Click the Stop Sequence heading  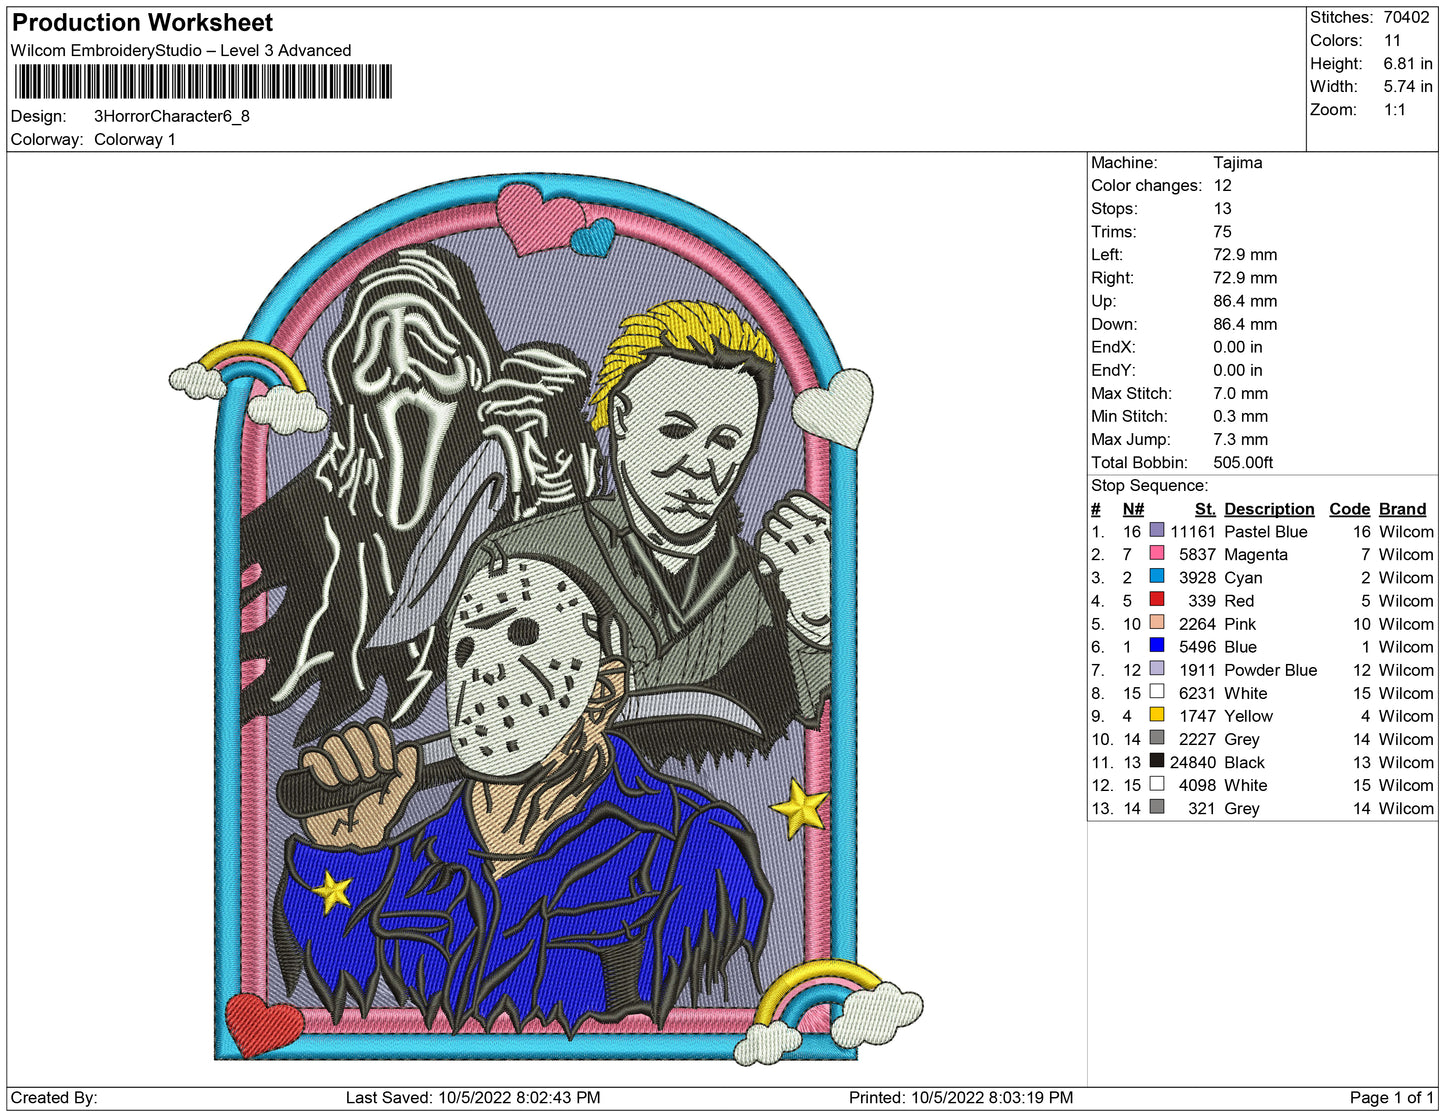coord(1149,485)
